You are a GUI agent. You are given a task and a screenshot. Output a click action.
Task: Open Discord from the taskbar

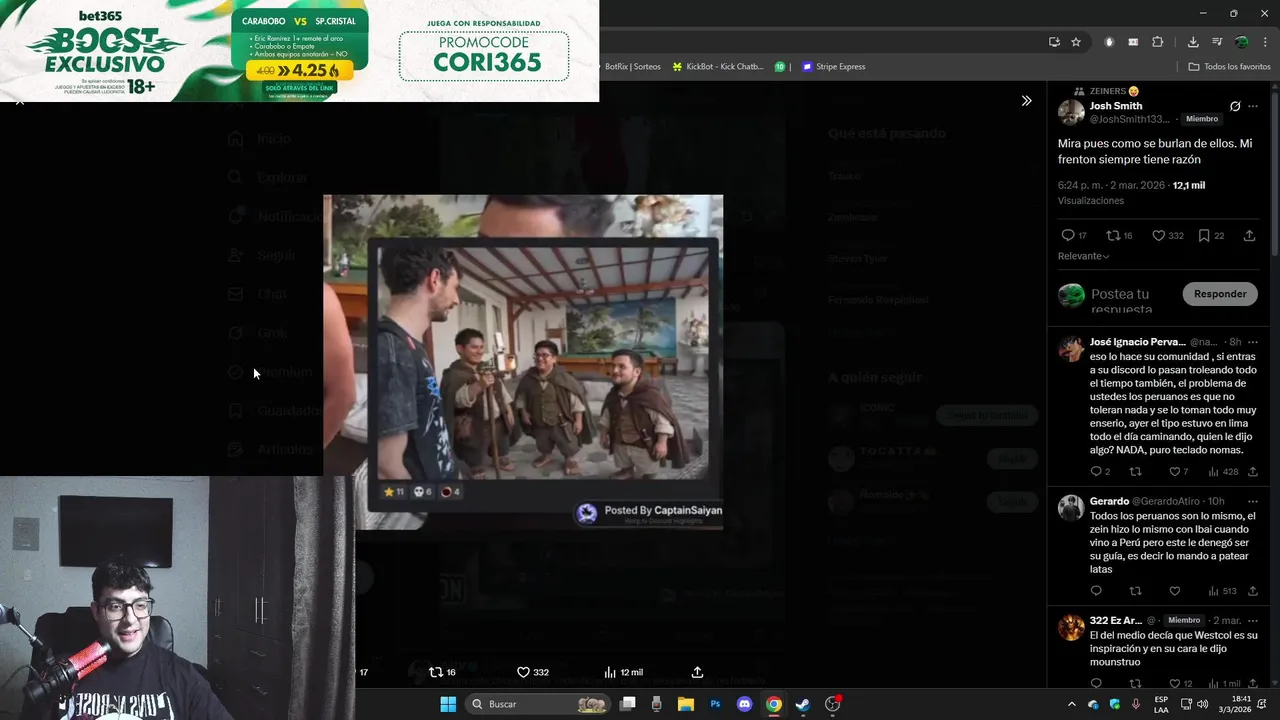click(x=744, y=704)
